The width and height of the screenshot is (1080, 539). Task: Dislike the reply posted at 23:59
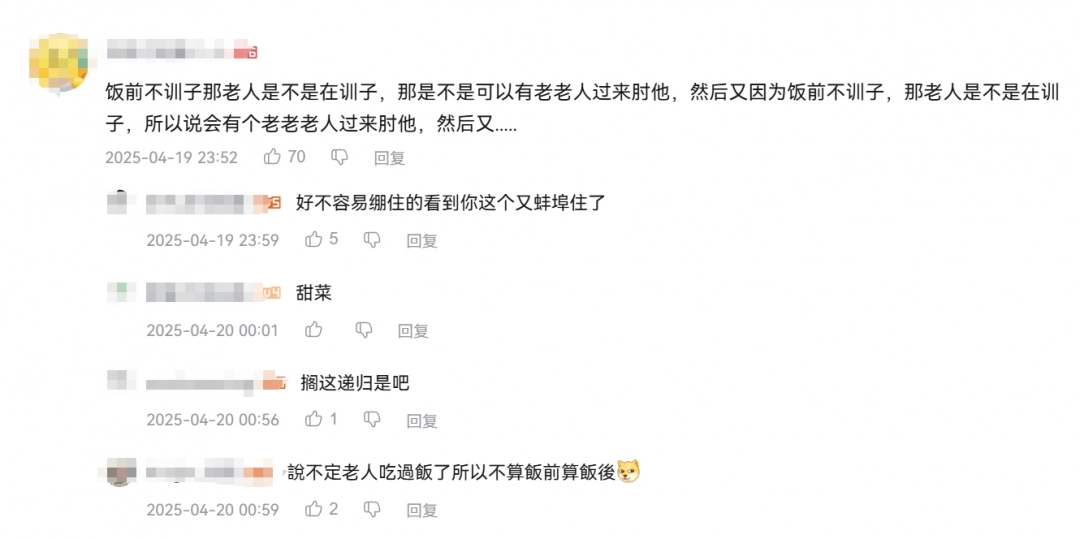(372, 240)
